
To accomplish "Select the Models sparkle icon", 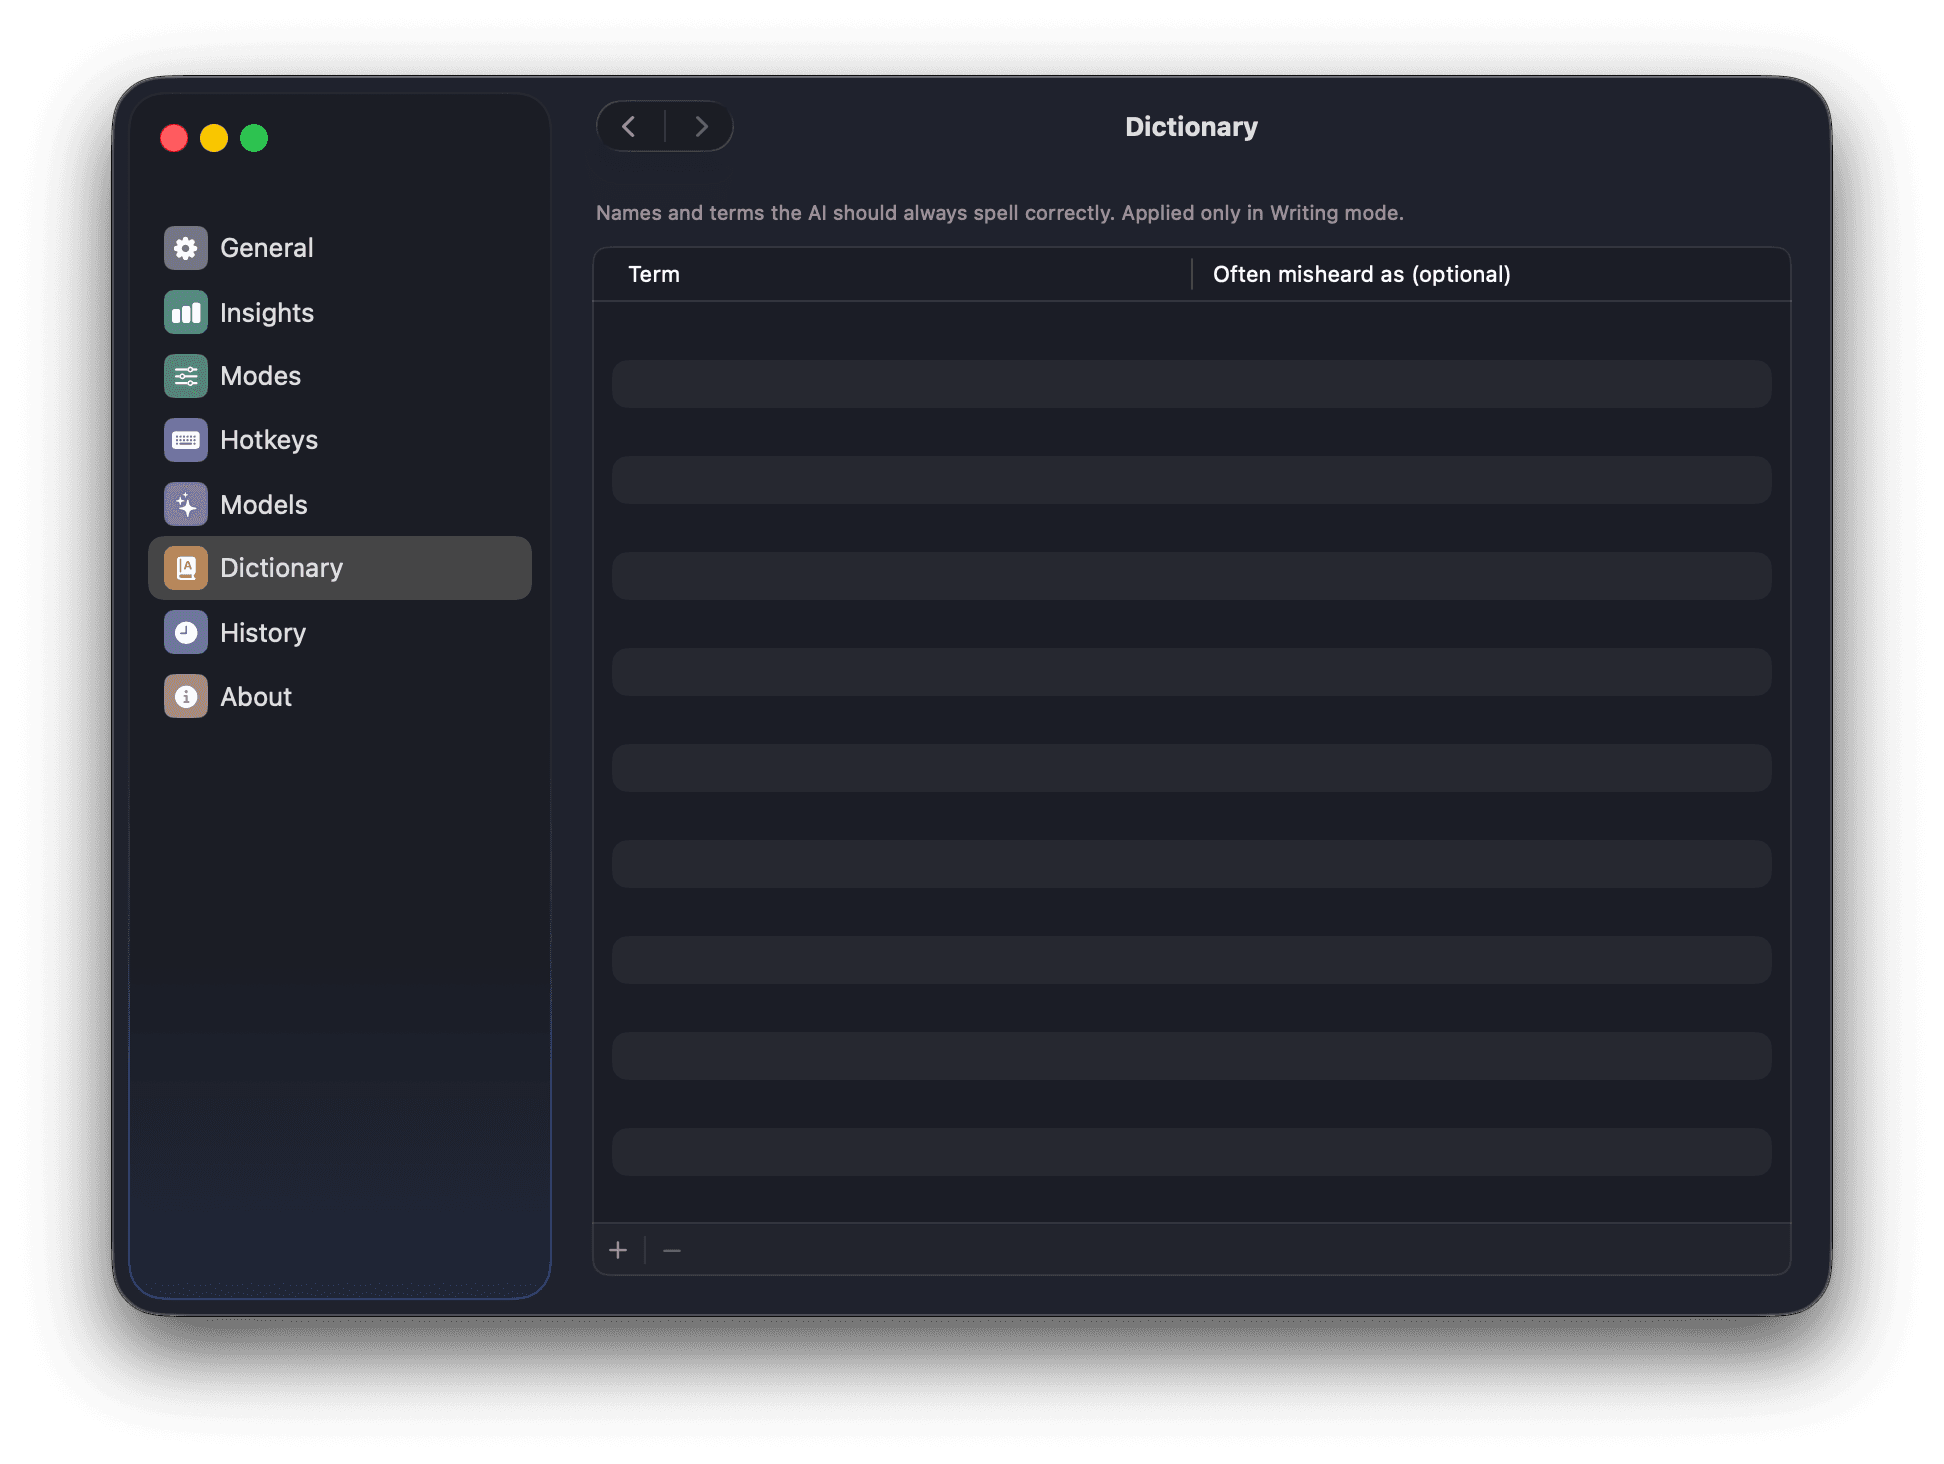I will click(186, 504).
